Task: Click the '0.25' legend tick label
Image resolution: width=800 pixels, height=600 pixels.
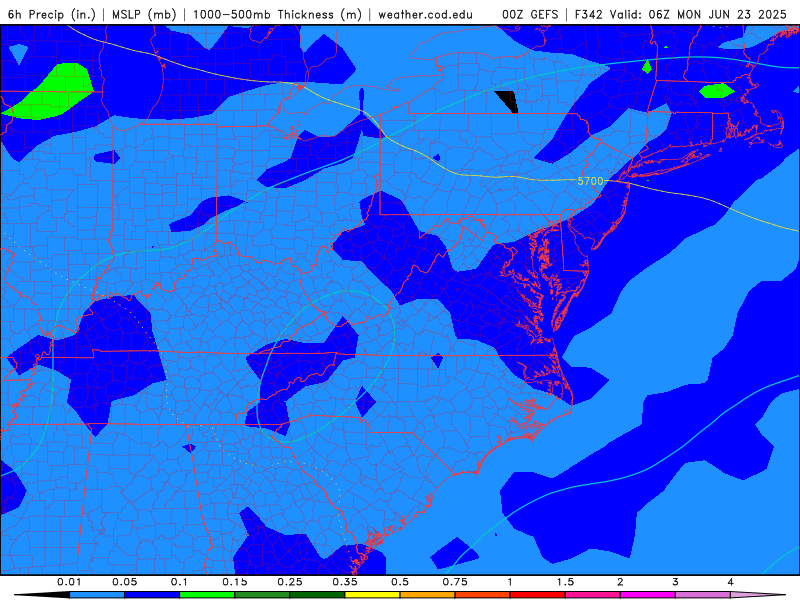Action: coord(290,582)
